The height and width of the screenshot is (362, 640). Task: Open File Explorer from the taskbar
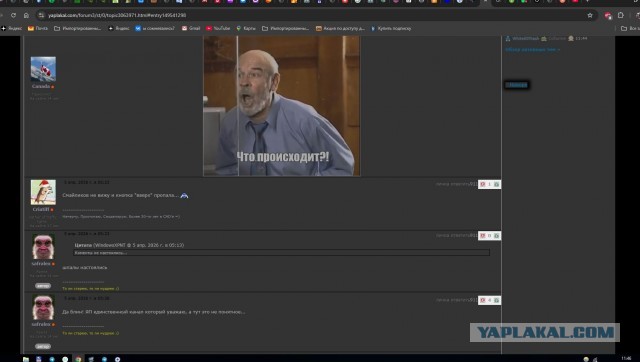click(x=26, y=359)
